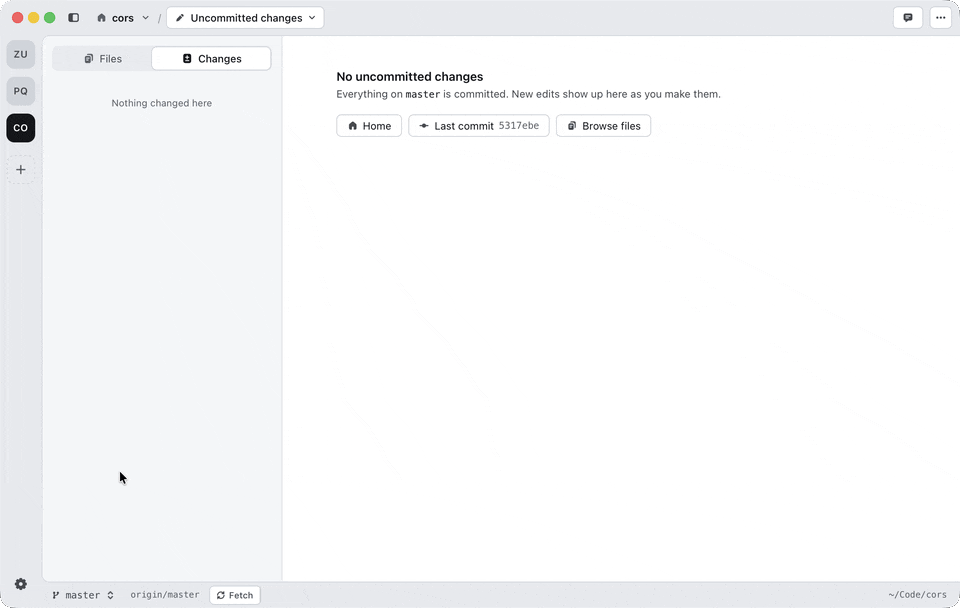Image resolution: width=960 pixels, height=608 pixels.
Task: Open the Uncommitted changes dropdown
Action: click(x=246, y=18)
